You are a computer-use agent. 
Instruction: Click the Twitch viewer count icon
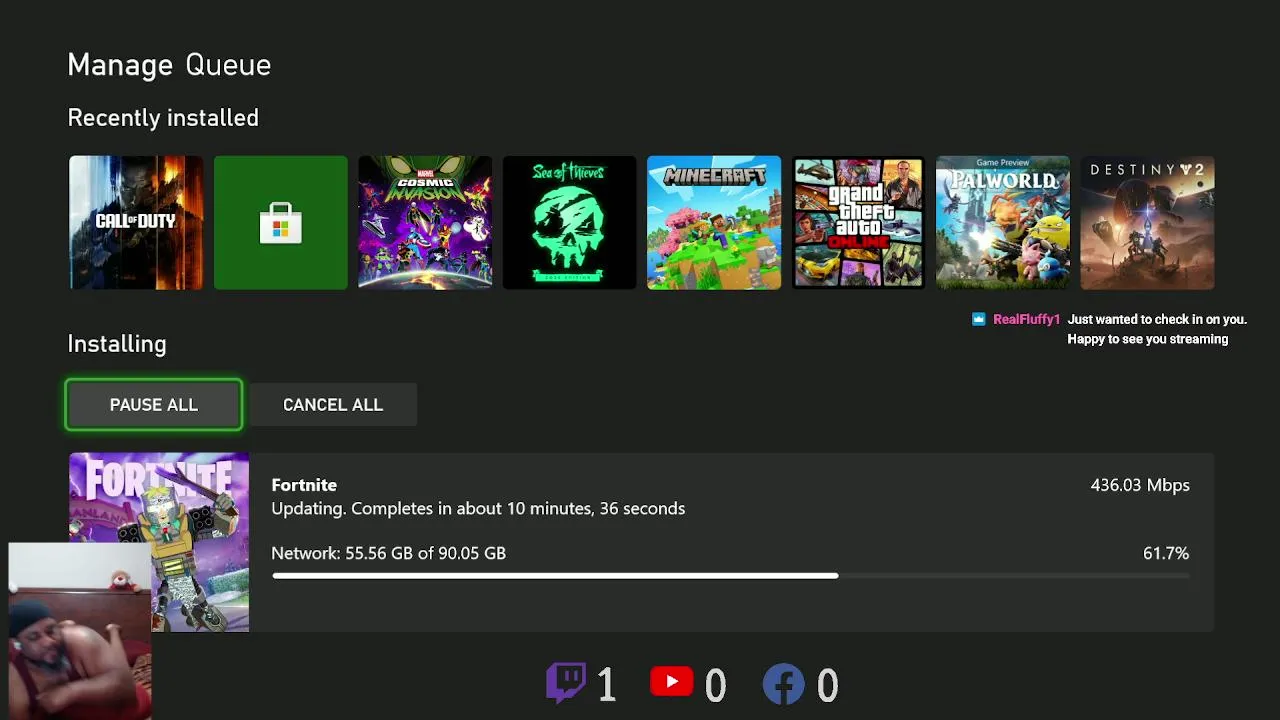click(x=566, y=683)
